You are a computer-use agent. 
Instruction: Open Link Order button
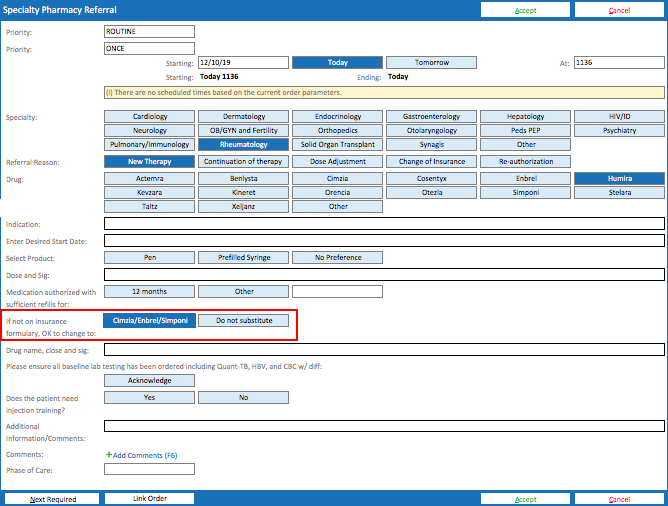(150, 498)
